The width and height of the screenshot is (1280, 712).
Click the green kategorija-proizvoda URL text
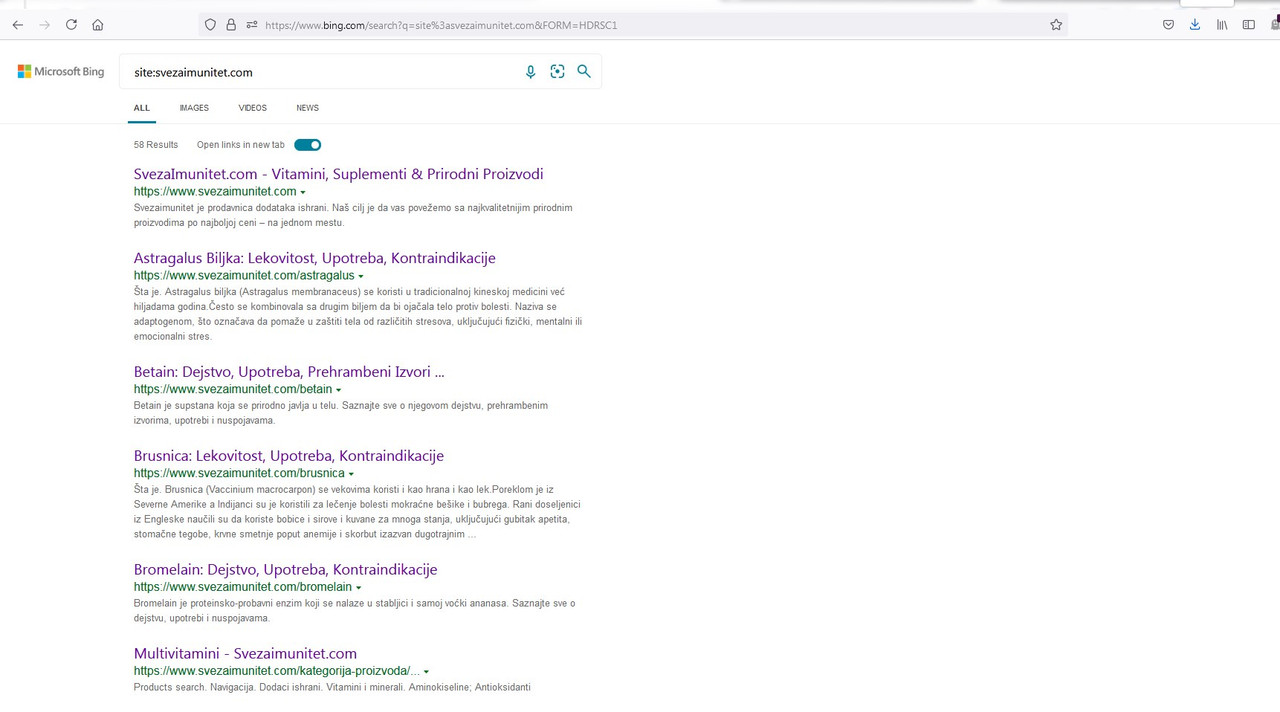pos(277,672)
